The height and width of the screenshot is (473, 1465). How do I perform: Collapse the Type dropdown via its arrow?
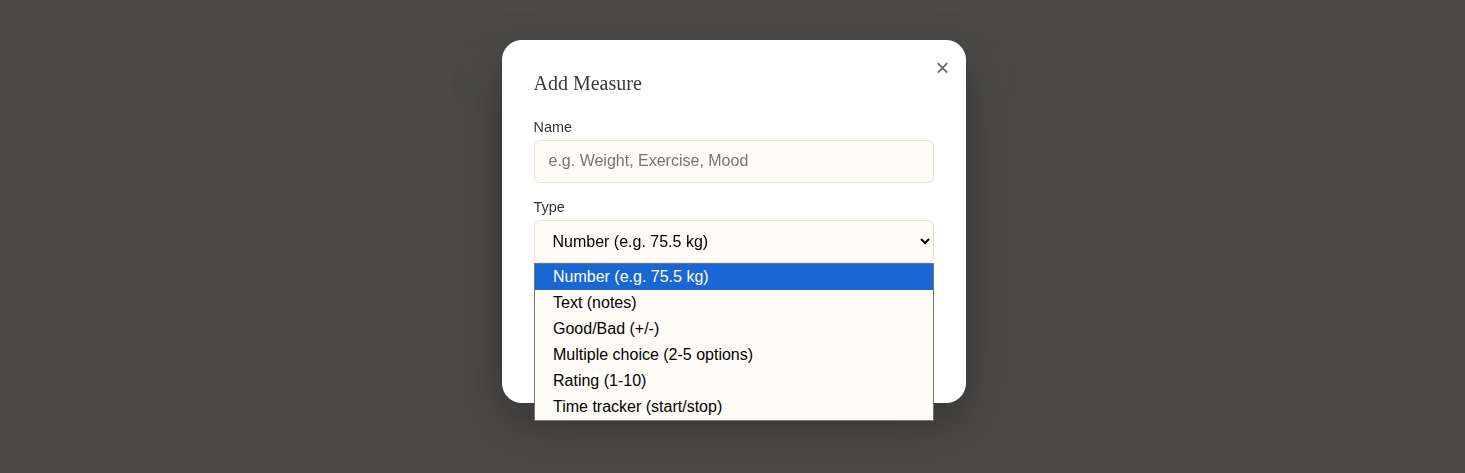coord(924,242)
